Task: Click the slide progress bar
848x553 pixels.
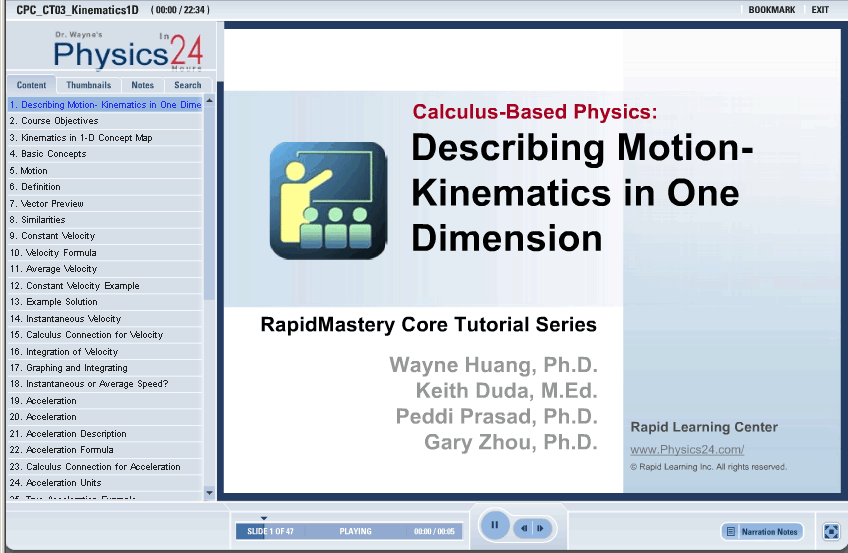Action: coord(349,532)
